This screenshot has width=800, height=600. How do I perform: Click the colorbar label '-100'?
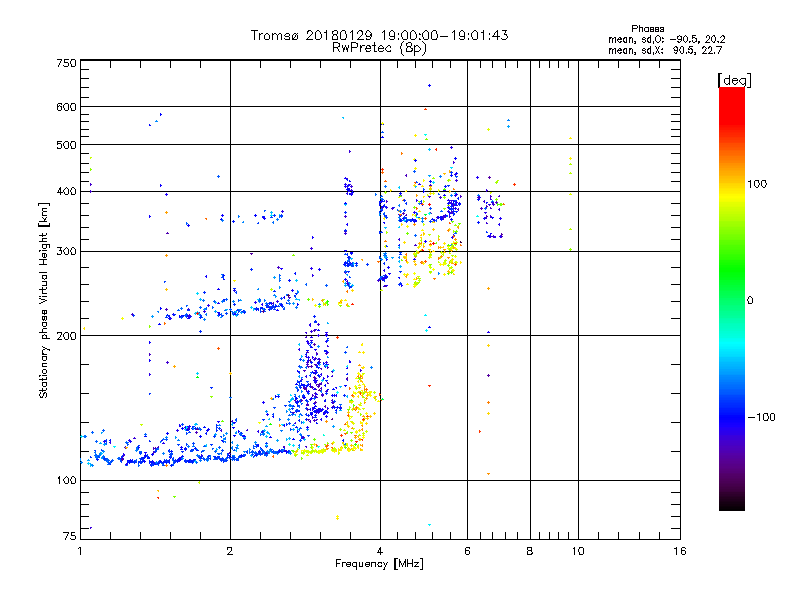tap(761, 417)
